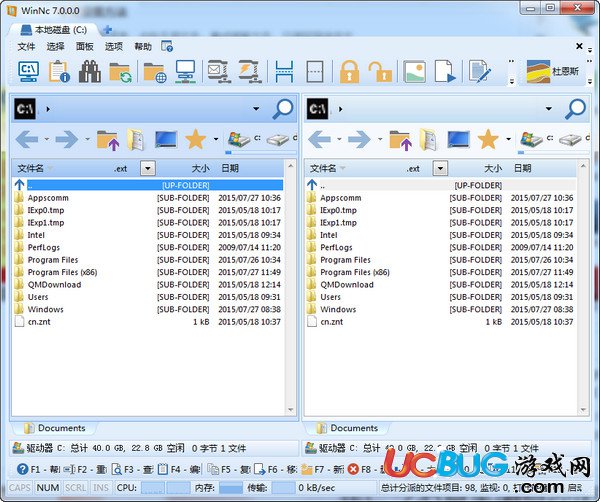The height and width of the screenshot is (502, 600).
Task: Select the 本地磁盘 (C:) tab
Action: 54,30
